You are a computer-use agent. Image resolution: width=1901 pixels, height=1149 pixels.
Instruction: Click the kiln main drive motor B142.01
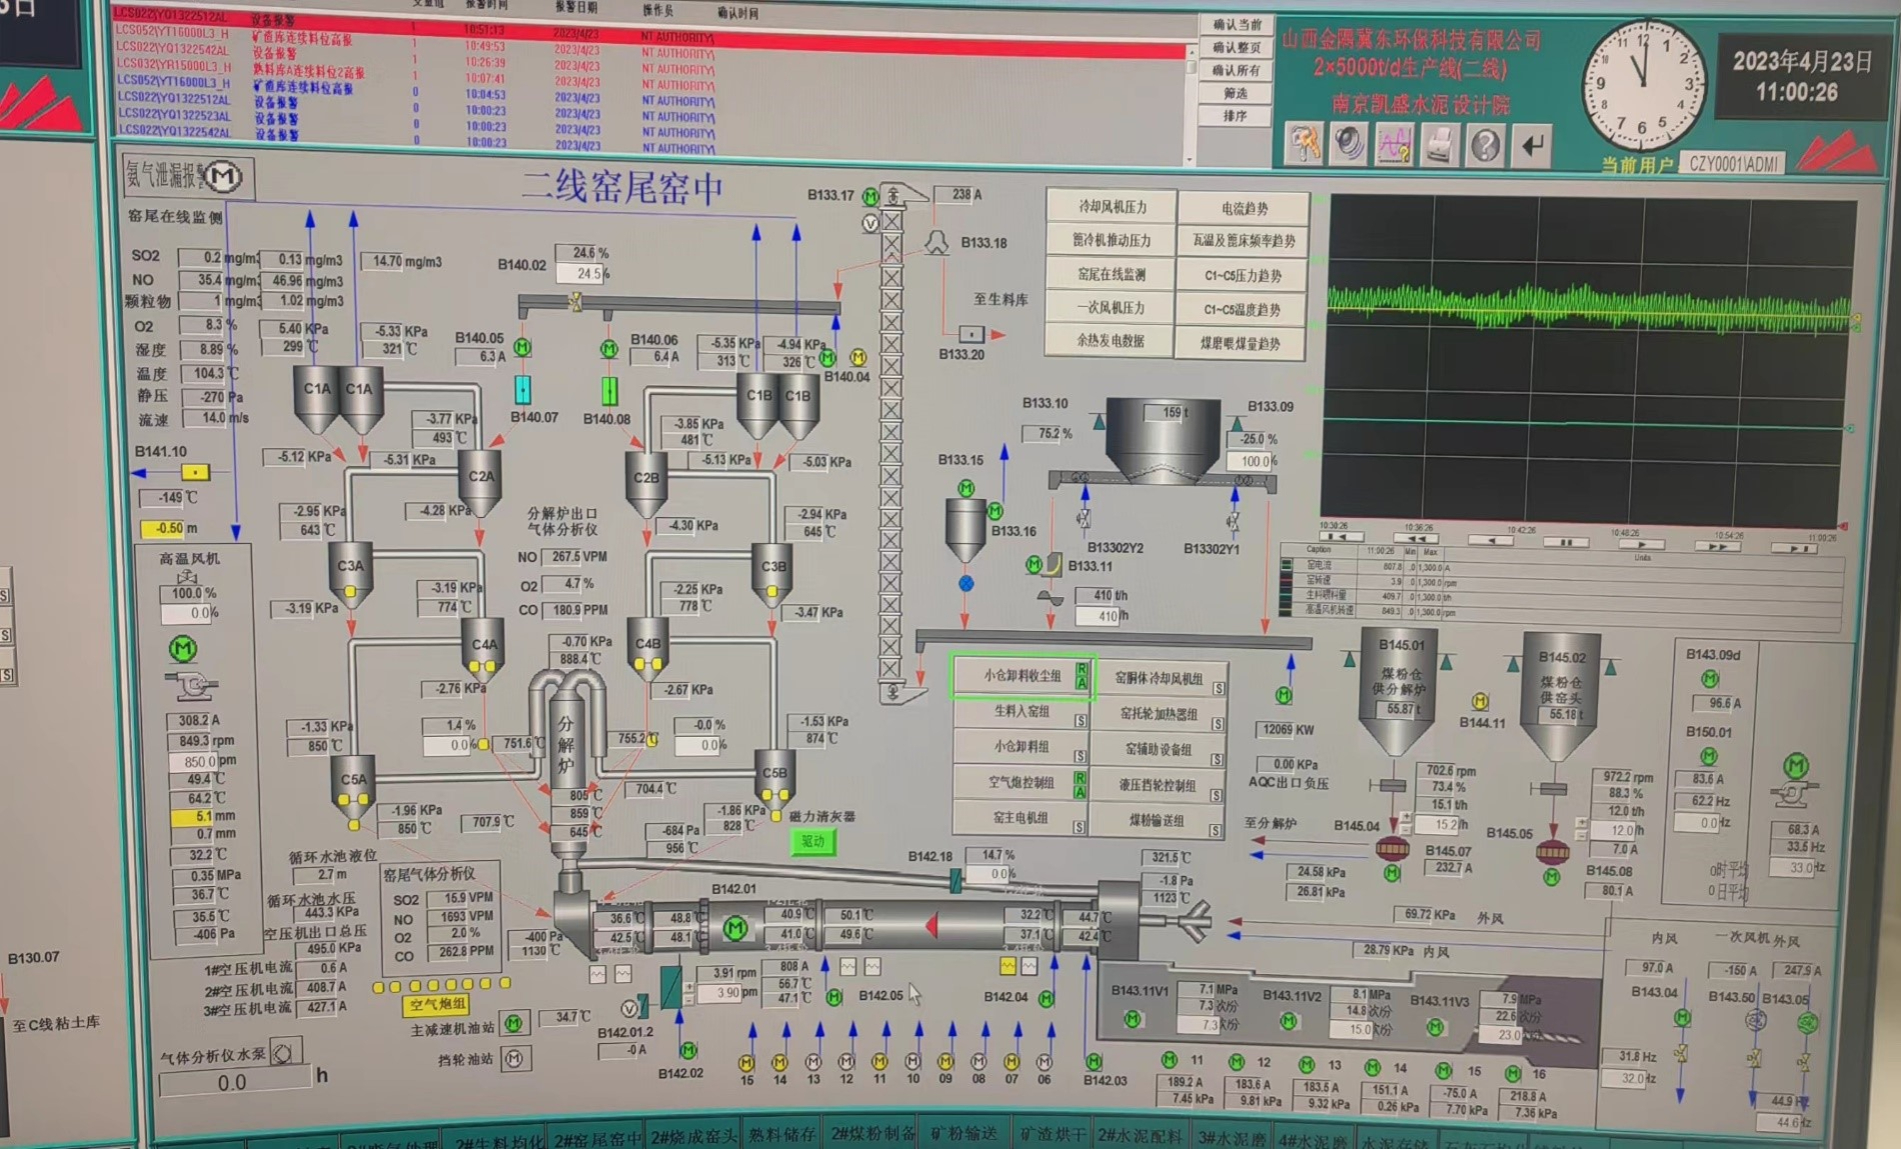click(735, 928)
